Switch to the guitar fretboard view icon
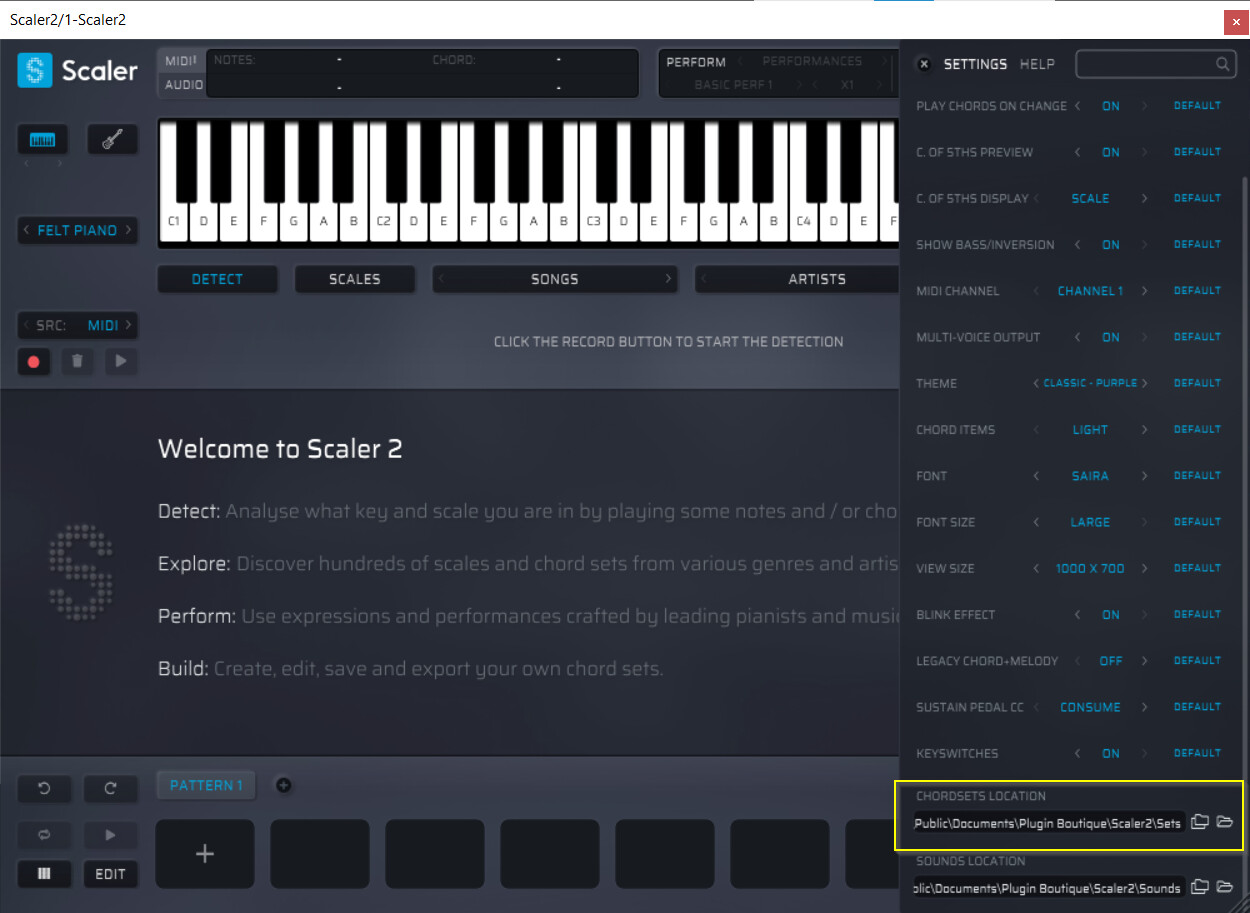The width and height of the screenshot is (1250, 913). point(112,140)
